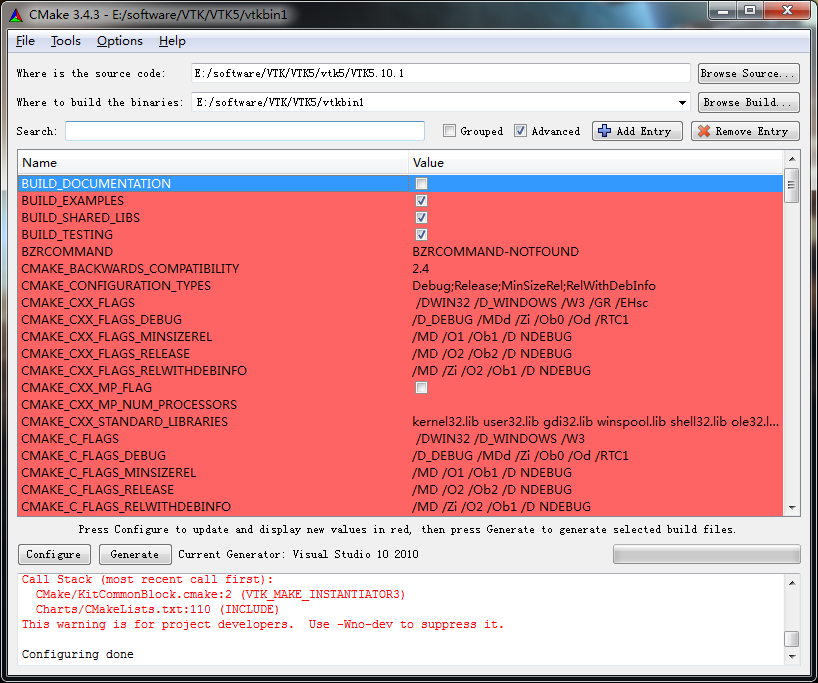The width and height of the screenshot is (818, 683).
Task: Click the blue plus Add Entry icon
Action: point(604,131)
